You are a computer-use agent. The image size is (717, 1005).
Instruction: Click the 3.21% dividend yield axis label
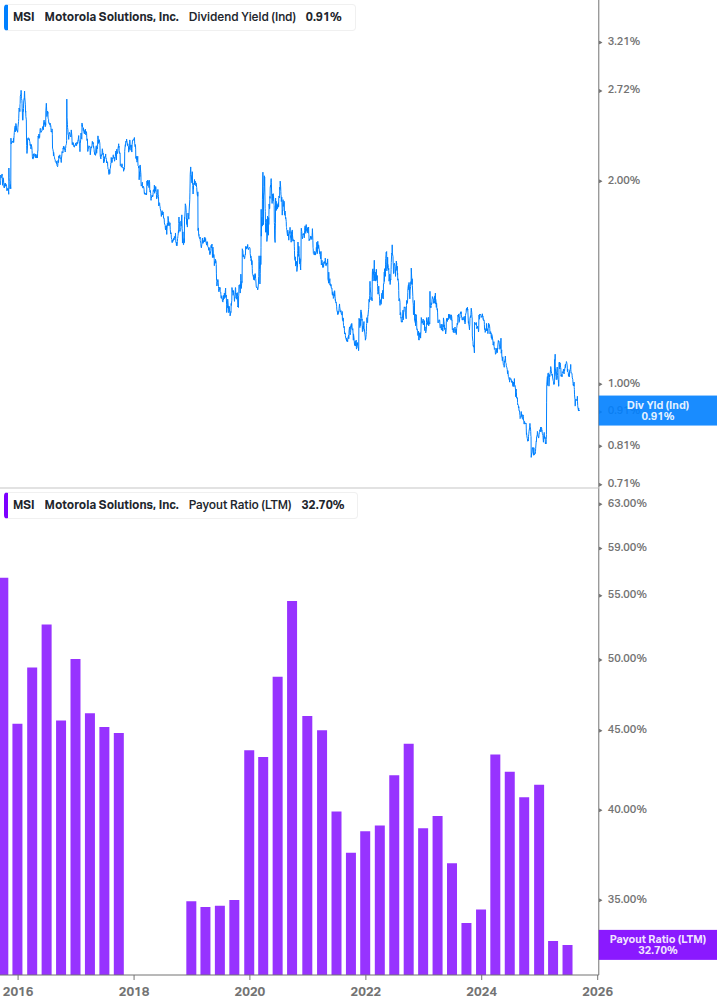pyautogui.click(x=623, y=42)
